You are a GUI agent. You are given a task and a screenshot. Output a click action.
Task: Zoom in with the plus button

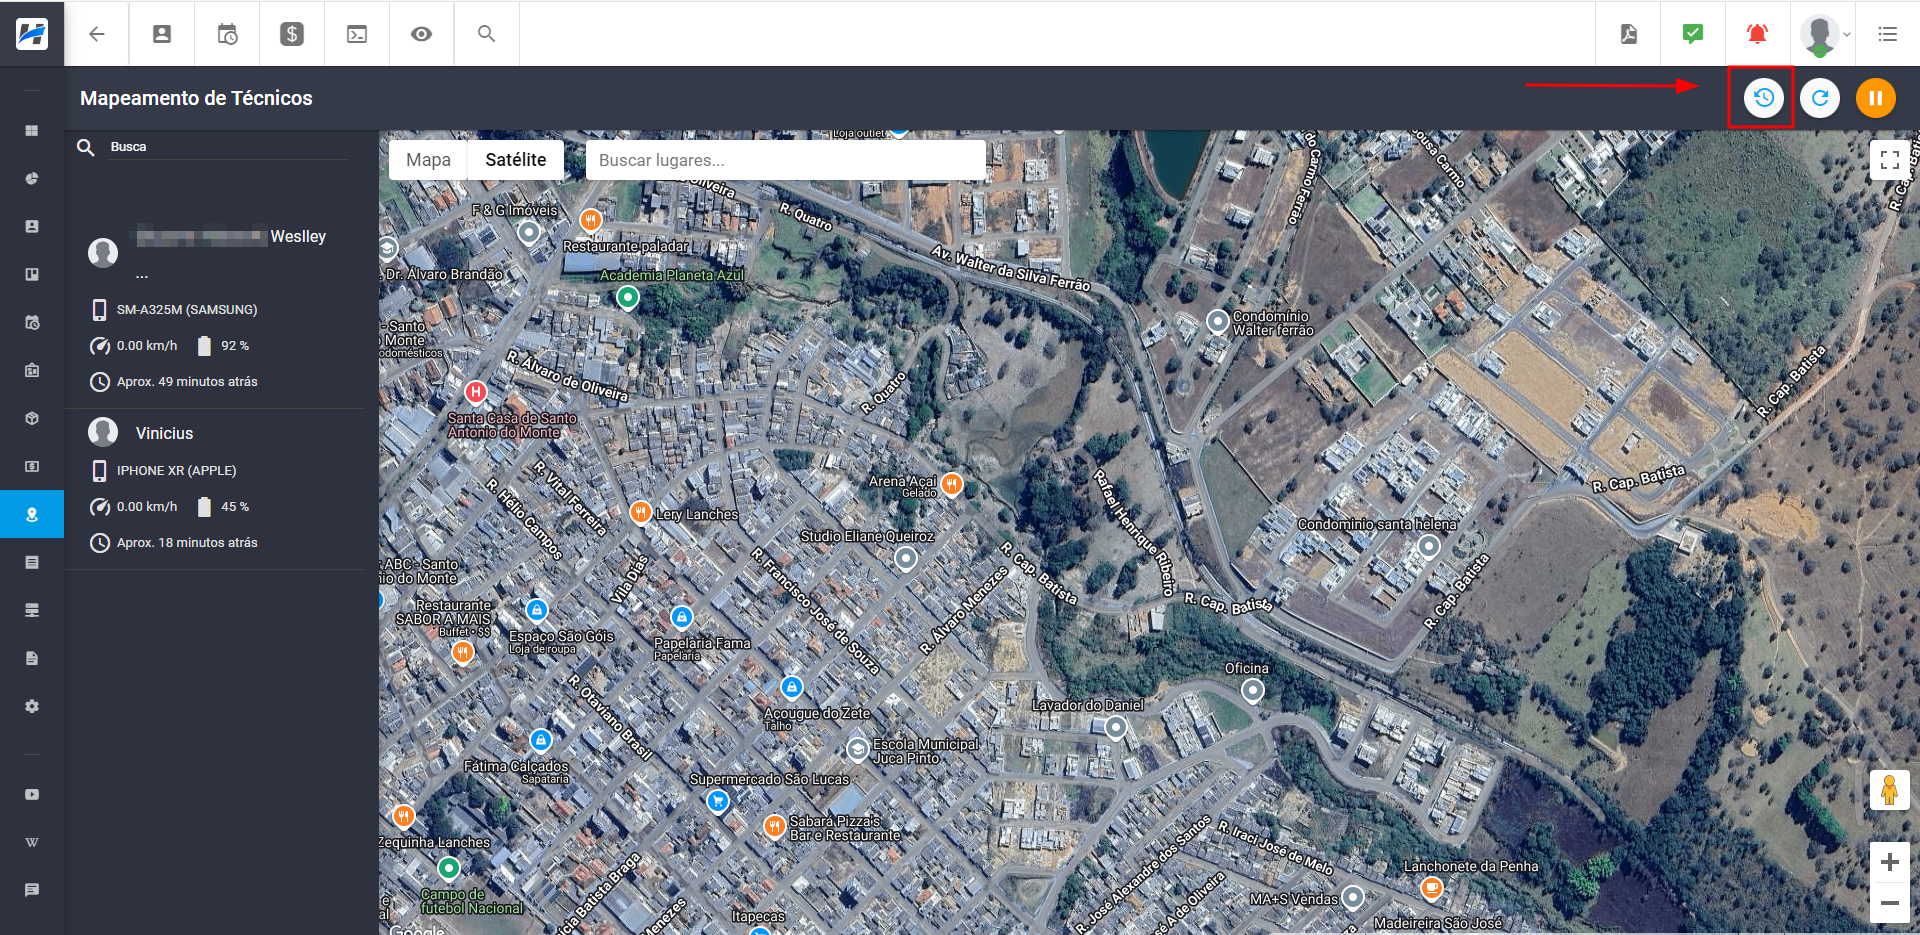click(1890, 862)
